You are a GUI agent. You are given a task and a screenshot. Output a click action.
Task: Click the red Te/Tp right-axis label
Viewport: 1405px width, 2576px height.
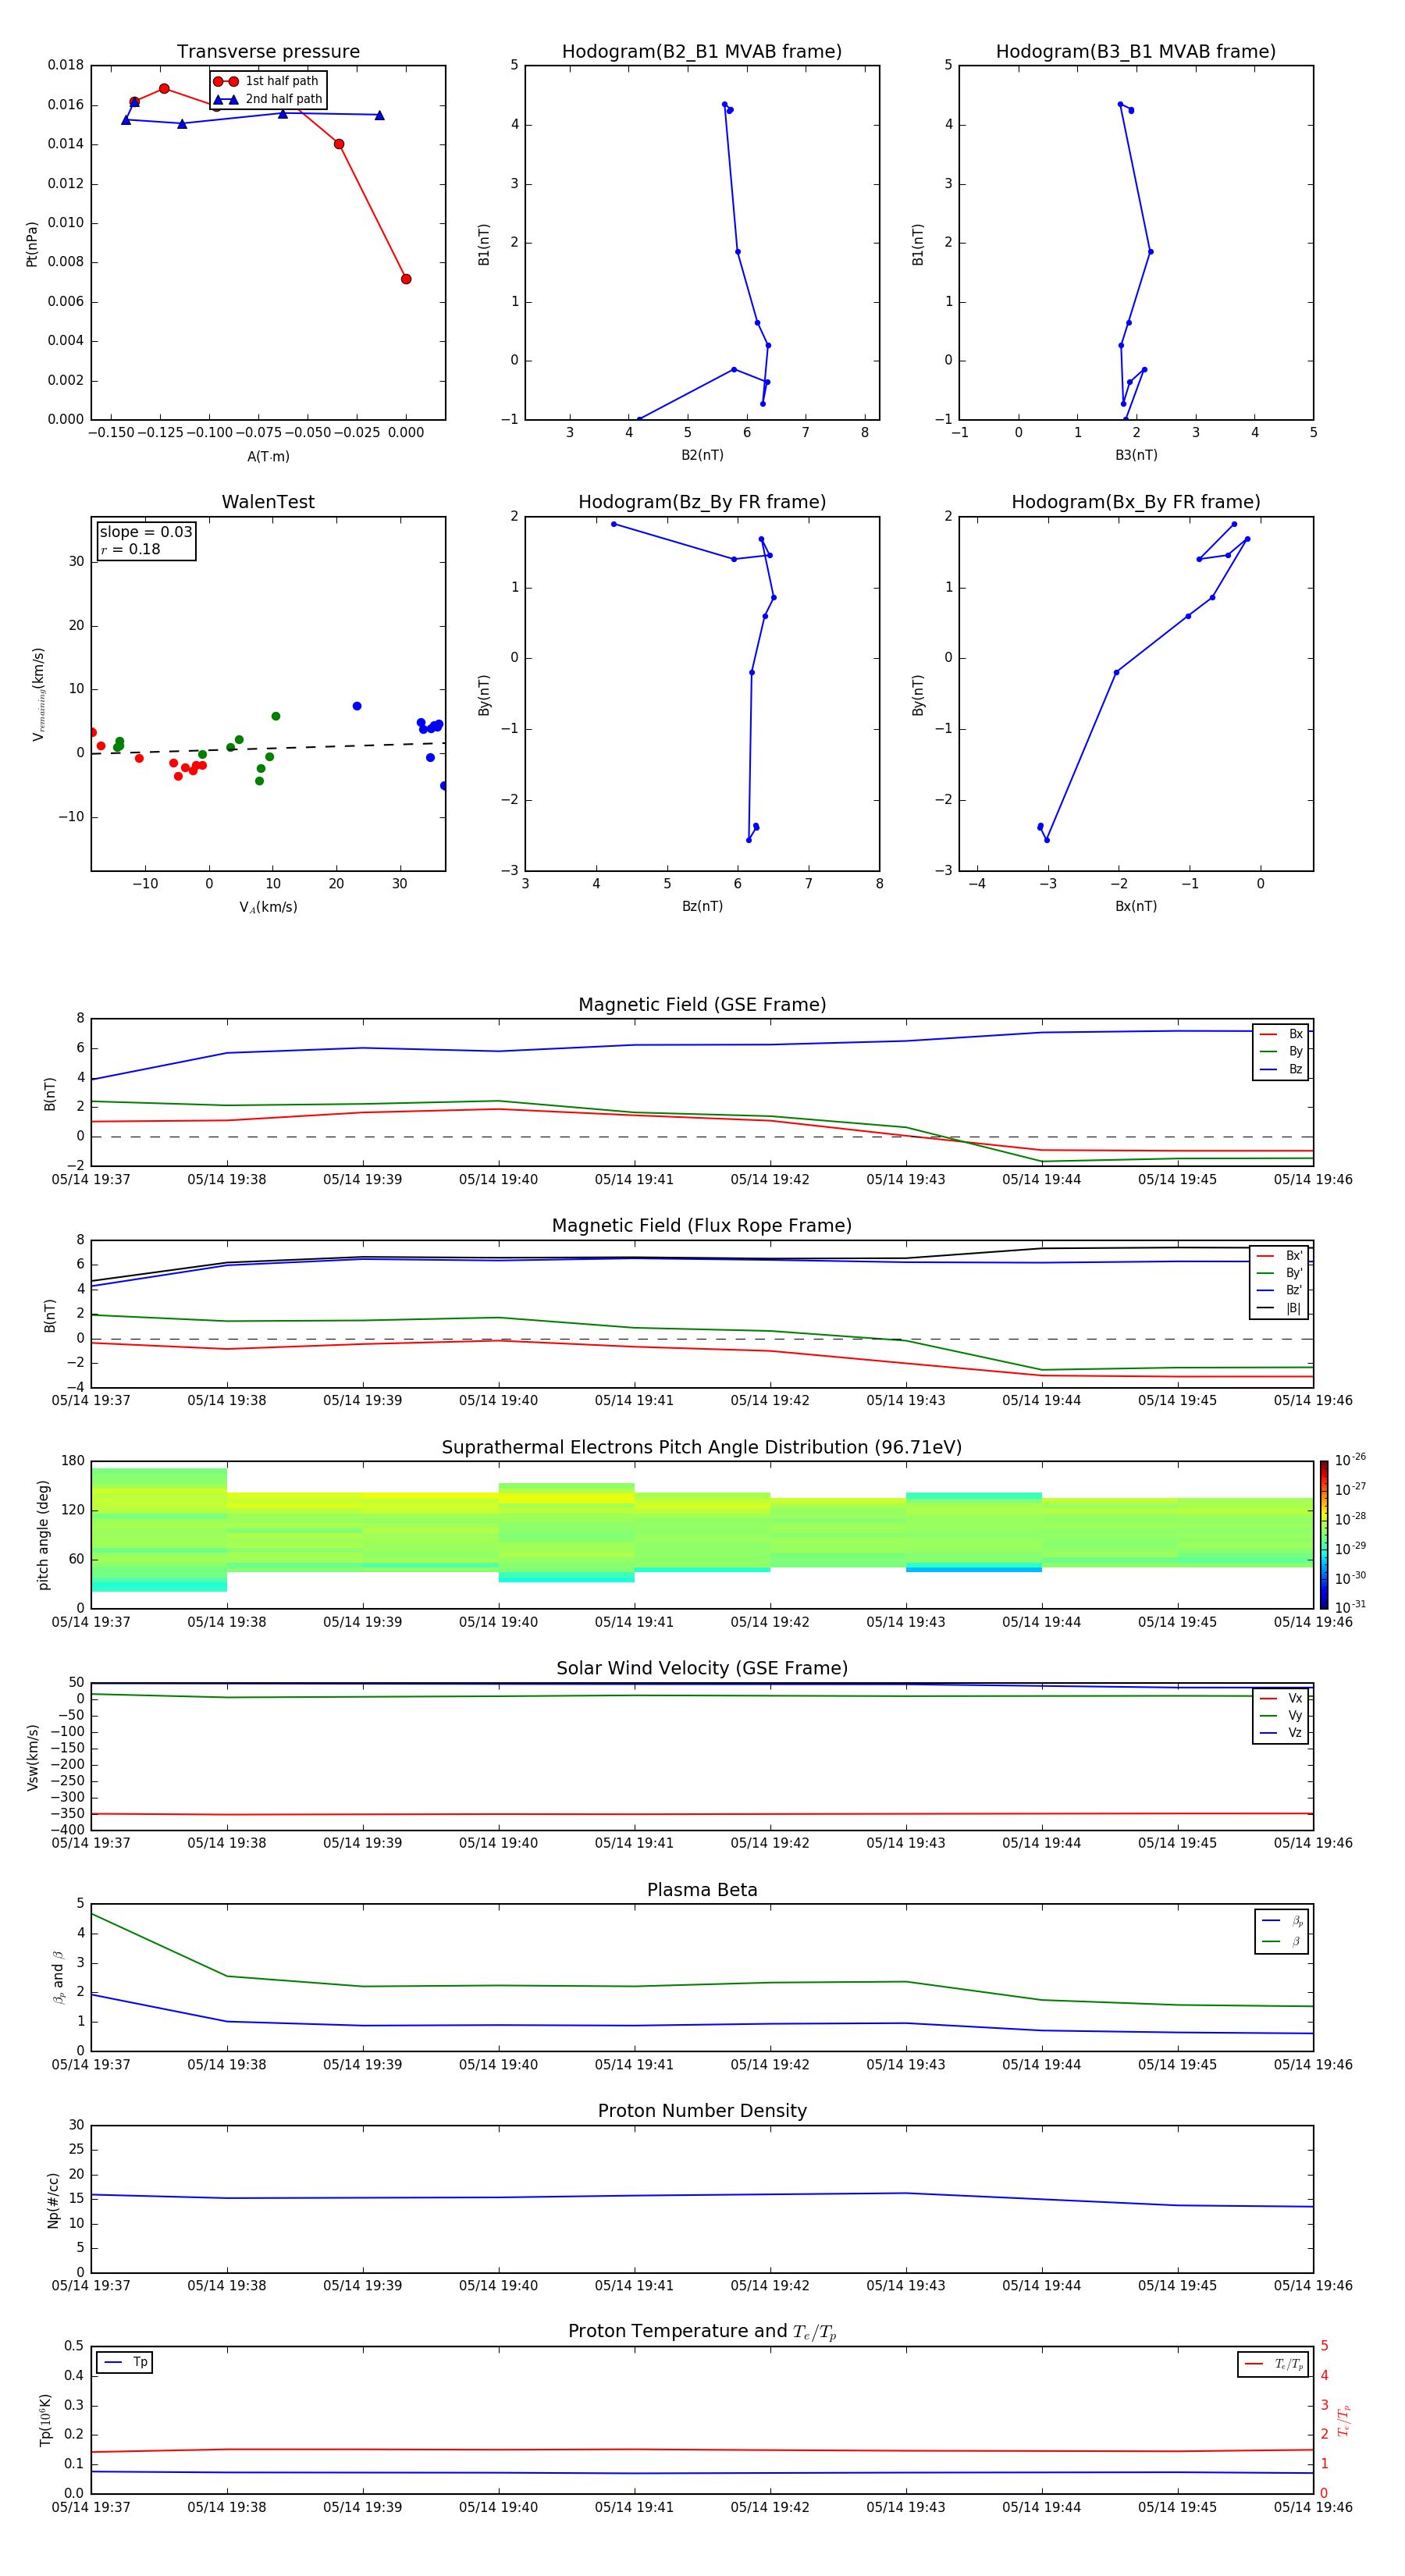pyautogui.click(x=1344, y=2420)
